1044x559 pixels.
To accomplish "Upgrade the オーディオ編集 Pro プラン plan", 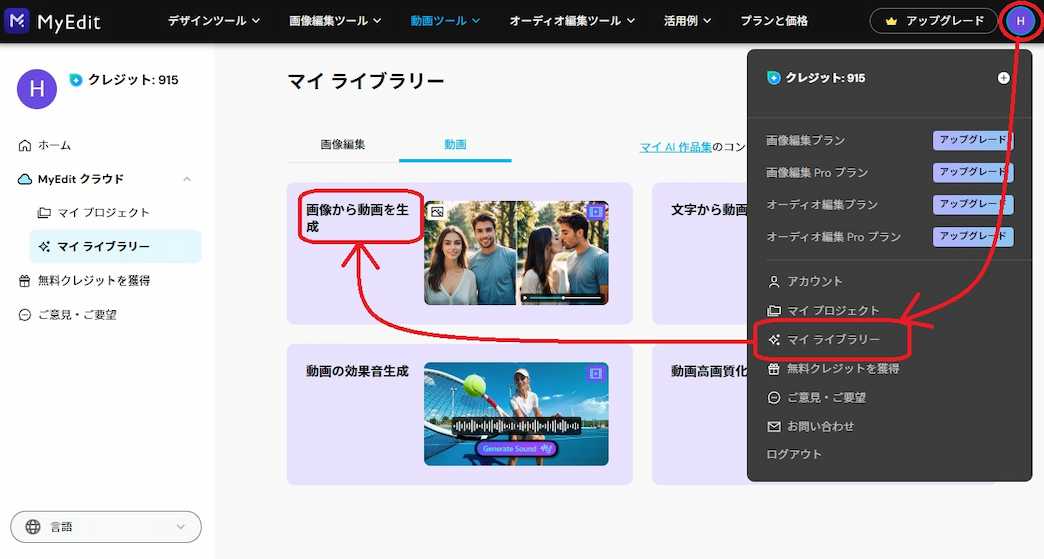I will (973, 236).
